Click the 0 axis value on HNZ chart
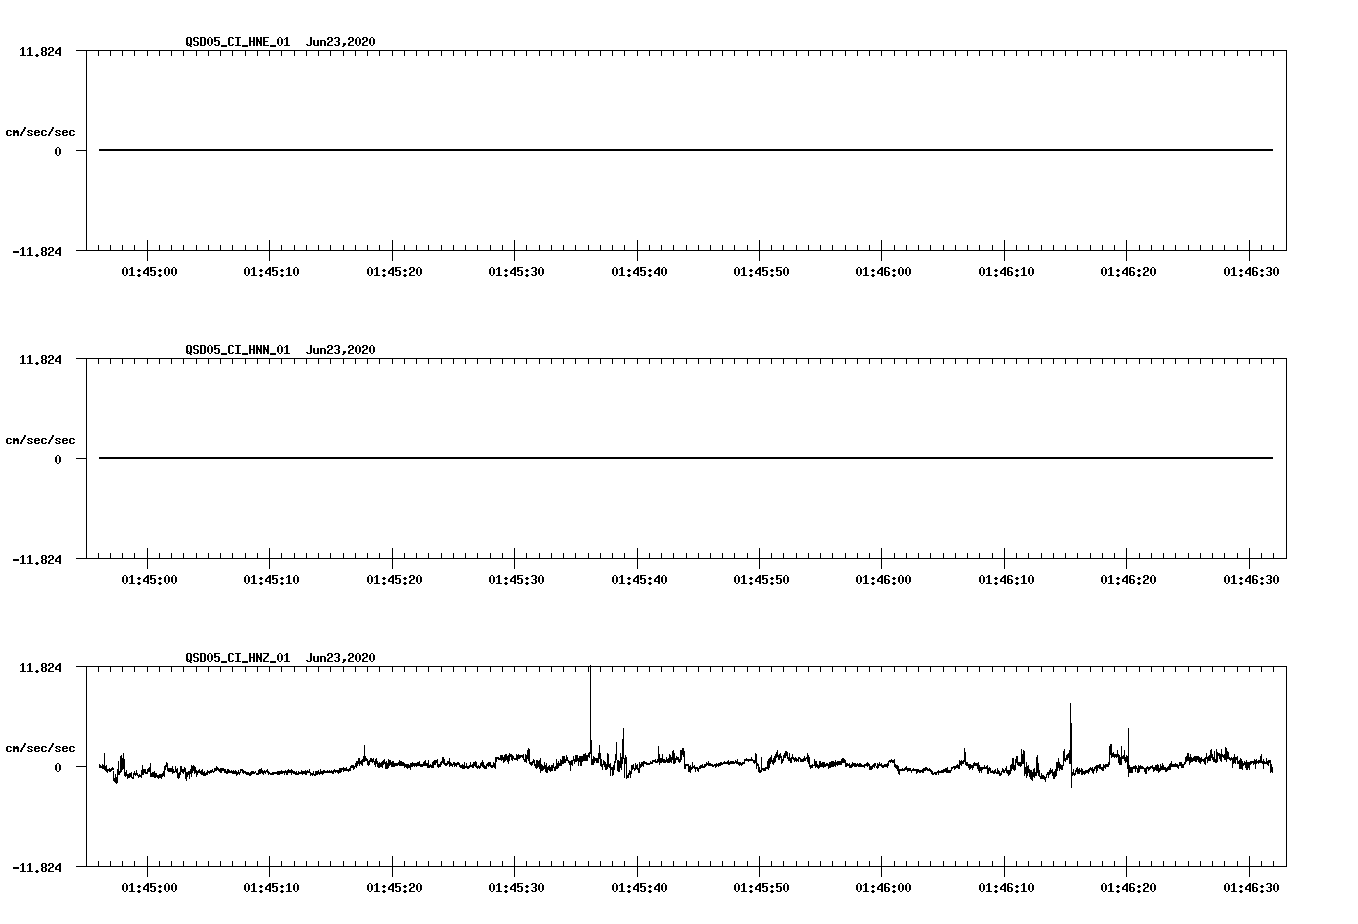 (58, 767)
